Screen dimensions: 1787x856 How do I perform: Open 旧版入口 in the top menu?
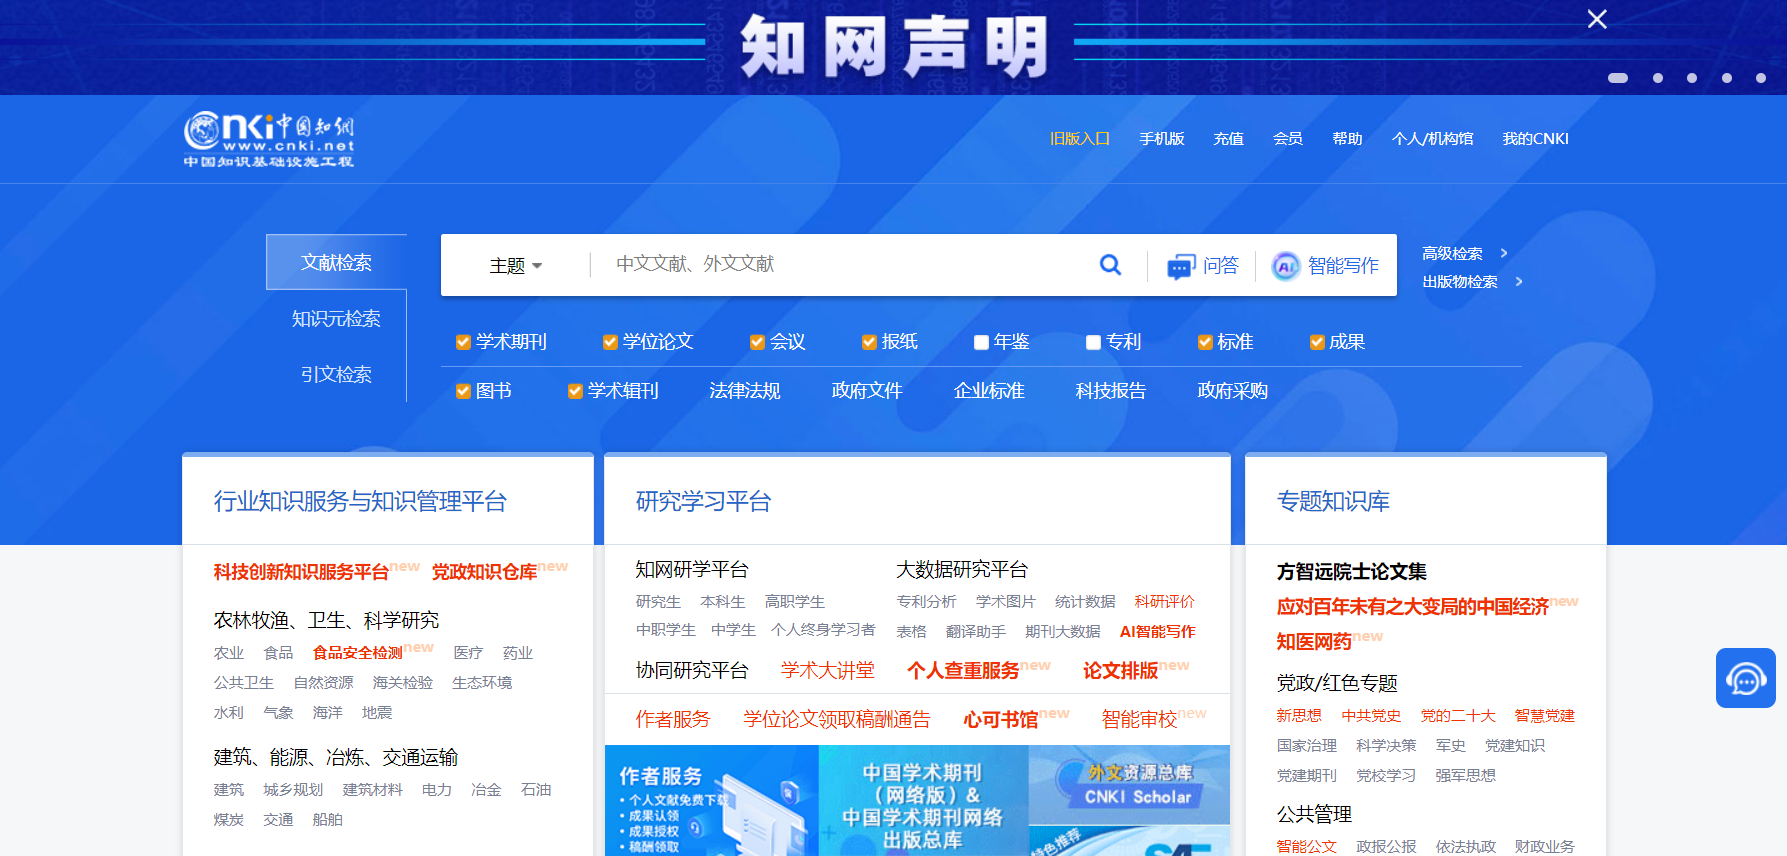point(1080,138)
